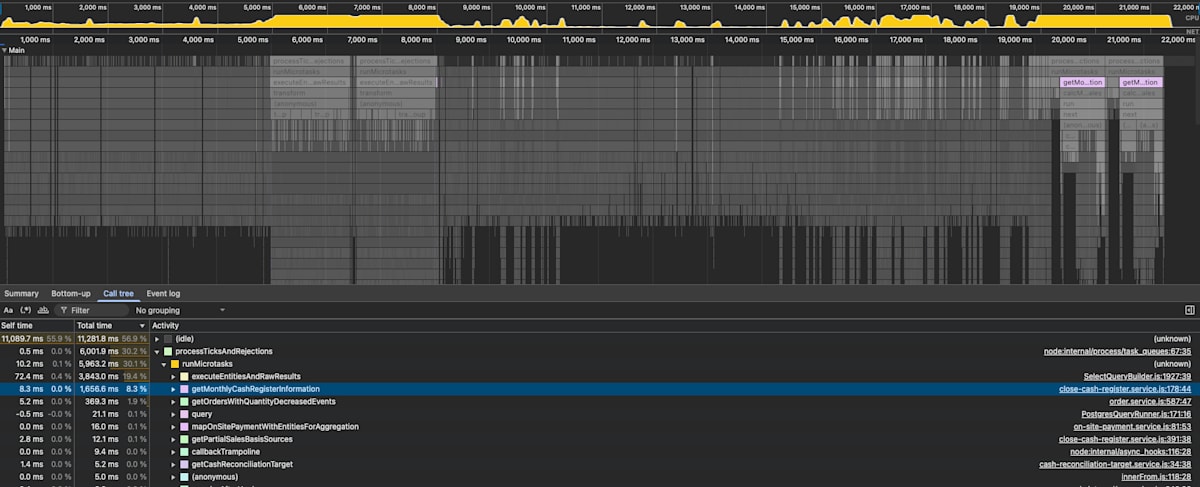Open the on-site-payment.service.js:81:53 link
Viewport: 1200px width, 487px height.
pyautogui.click(x=1132, y=426)
